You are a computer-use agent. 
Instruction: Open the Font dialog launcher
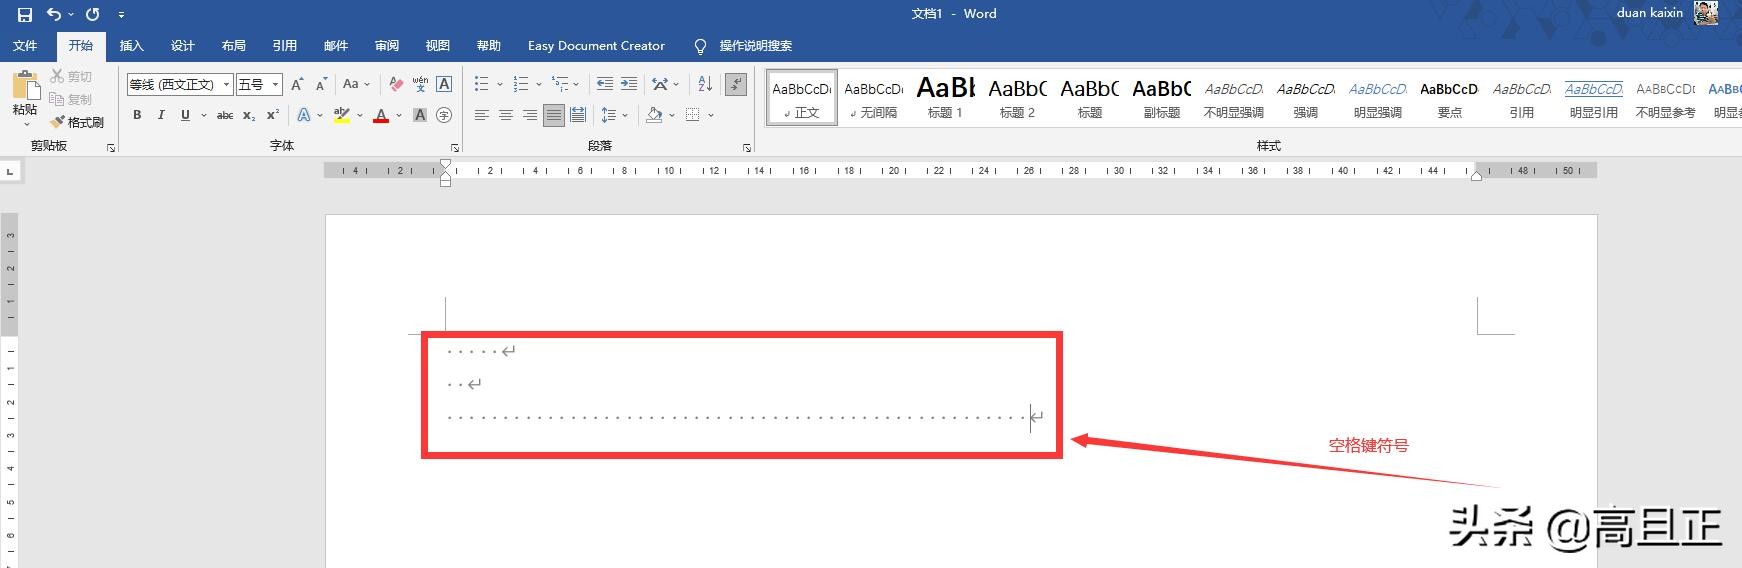[x=455, y=147]
